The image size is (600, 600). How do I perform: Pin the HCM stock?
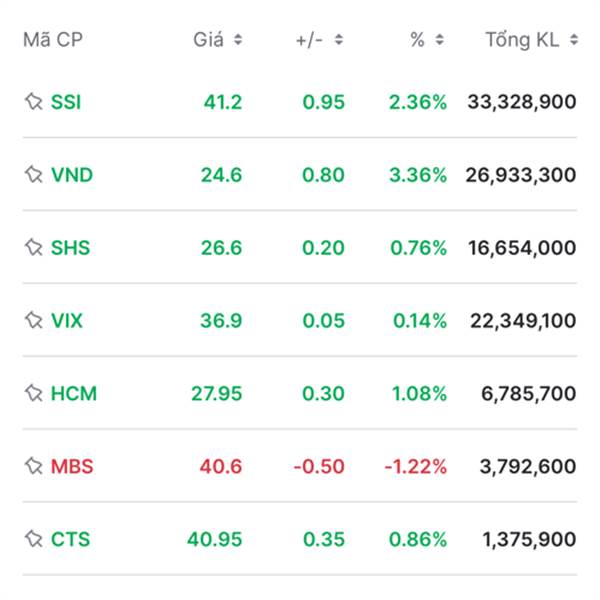point(34,393)
